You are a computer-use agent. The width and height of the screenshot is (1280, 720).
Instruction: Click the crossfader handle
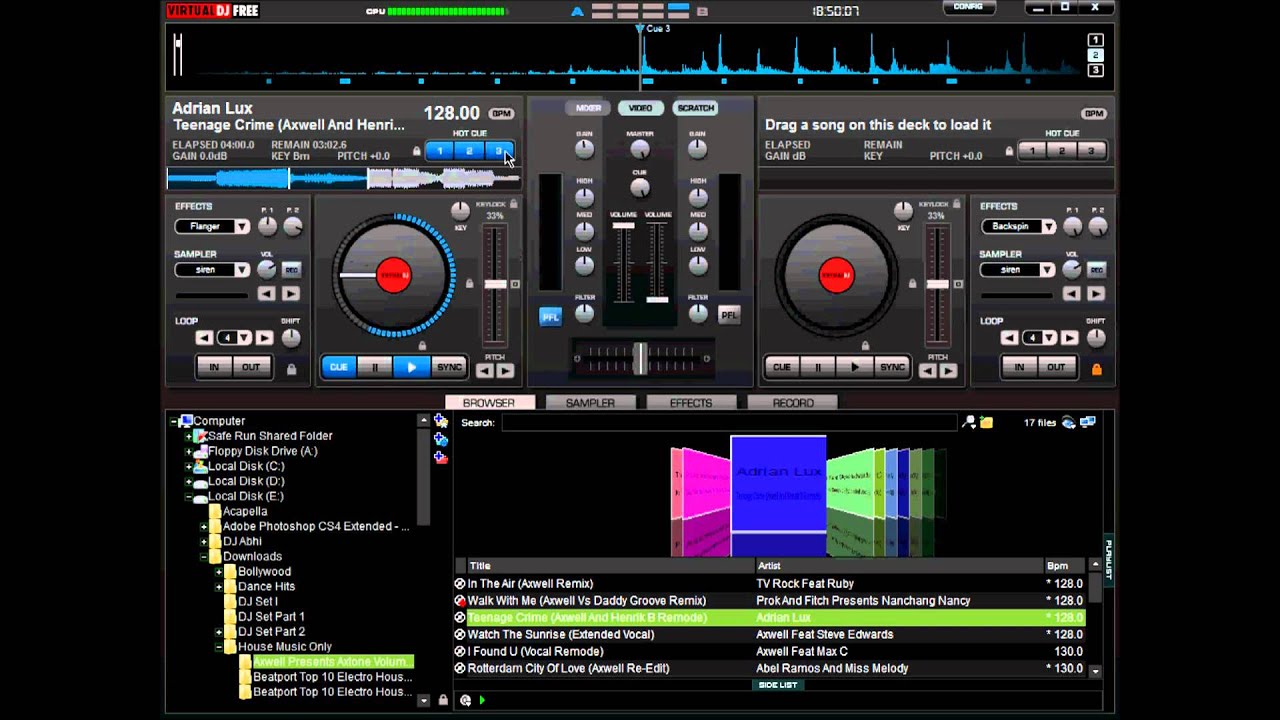tap(640, 358)
